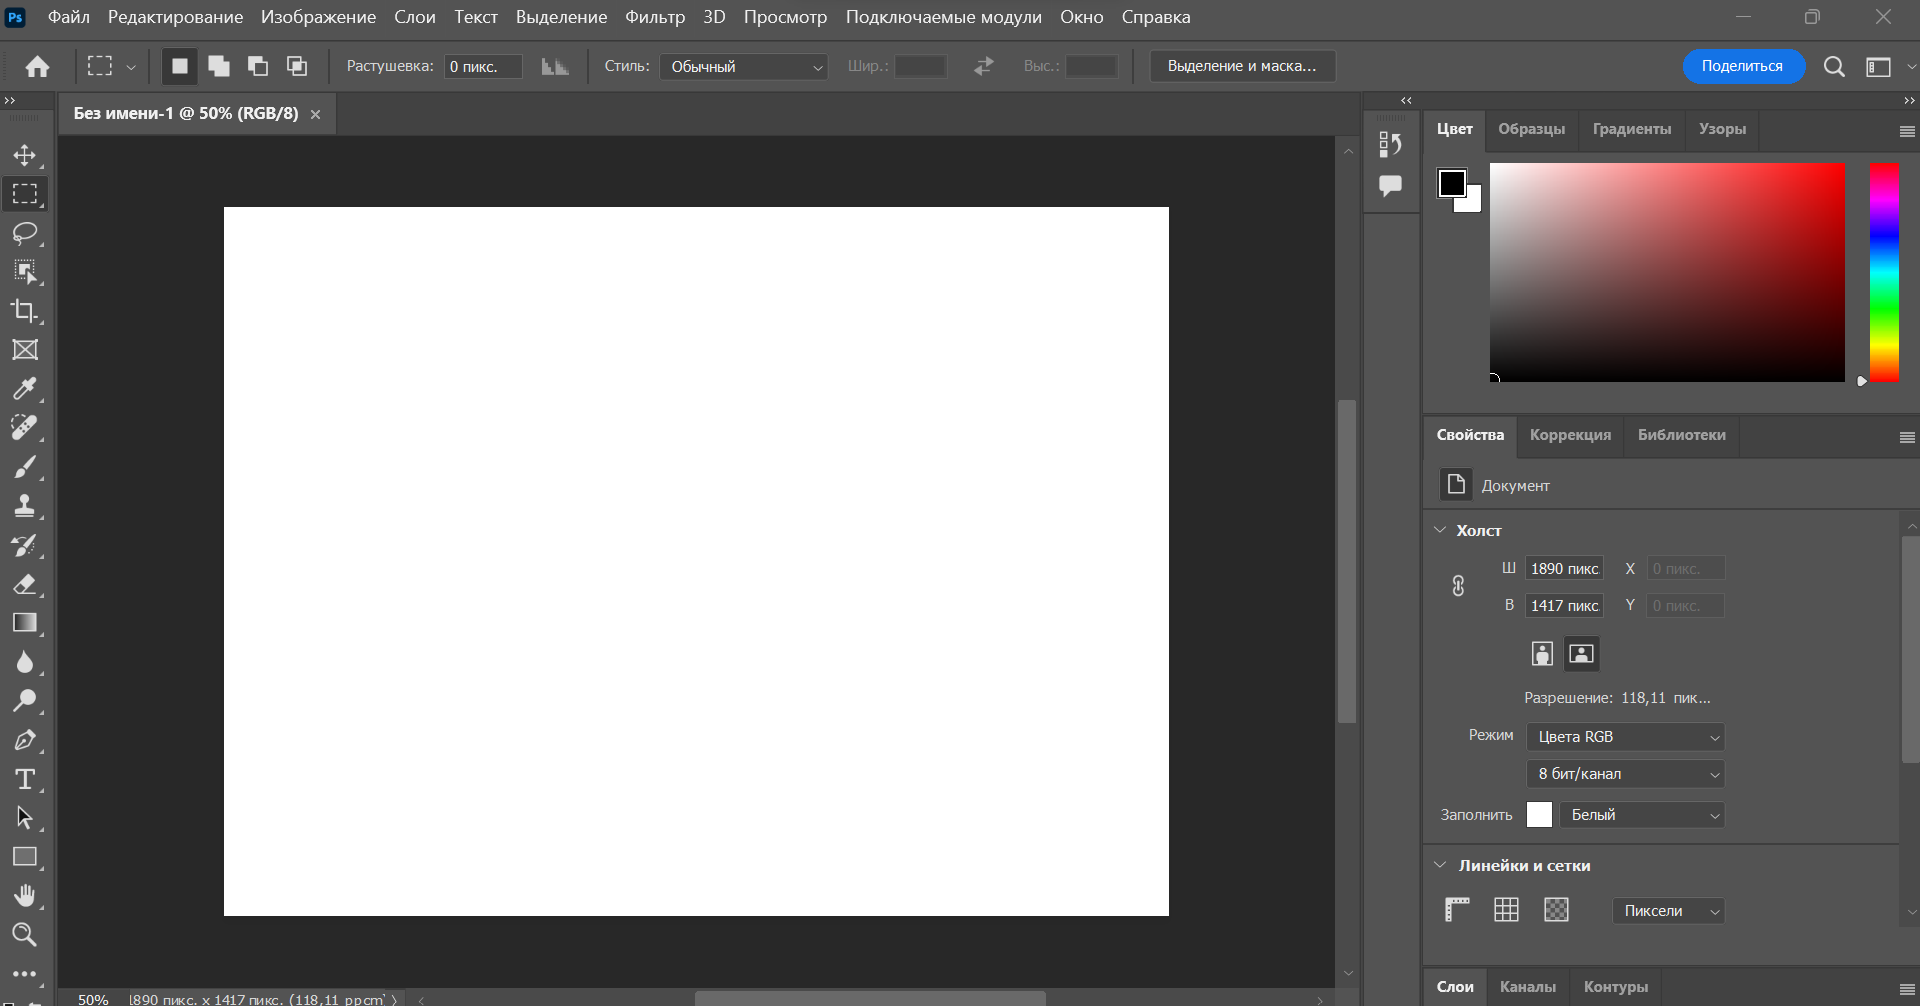
Task: Pick the Eyedropper tool
Action: pos(25,389)
